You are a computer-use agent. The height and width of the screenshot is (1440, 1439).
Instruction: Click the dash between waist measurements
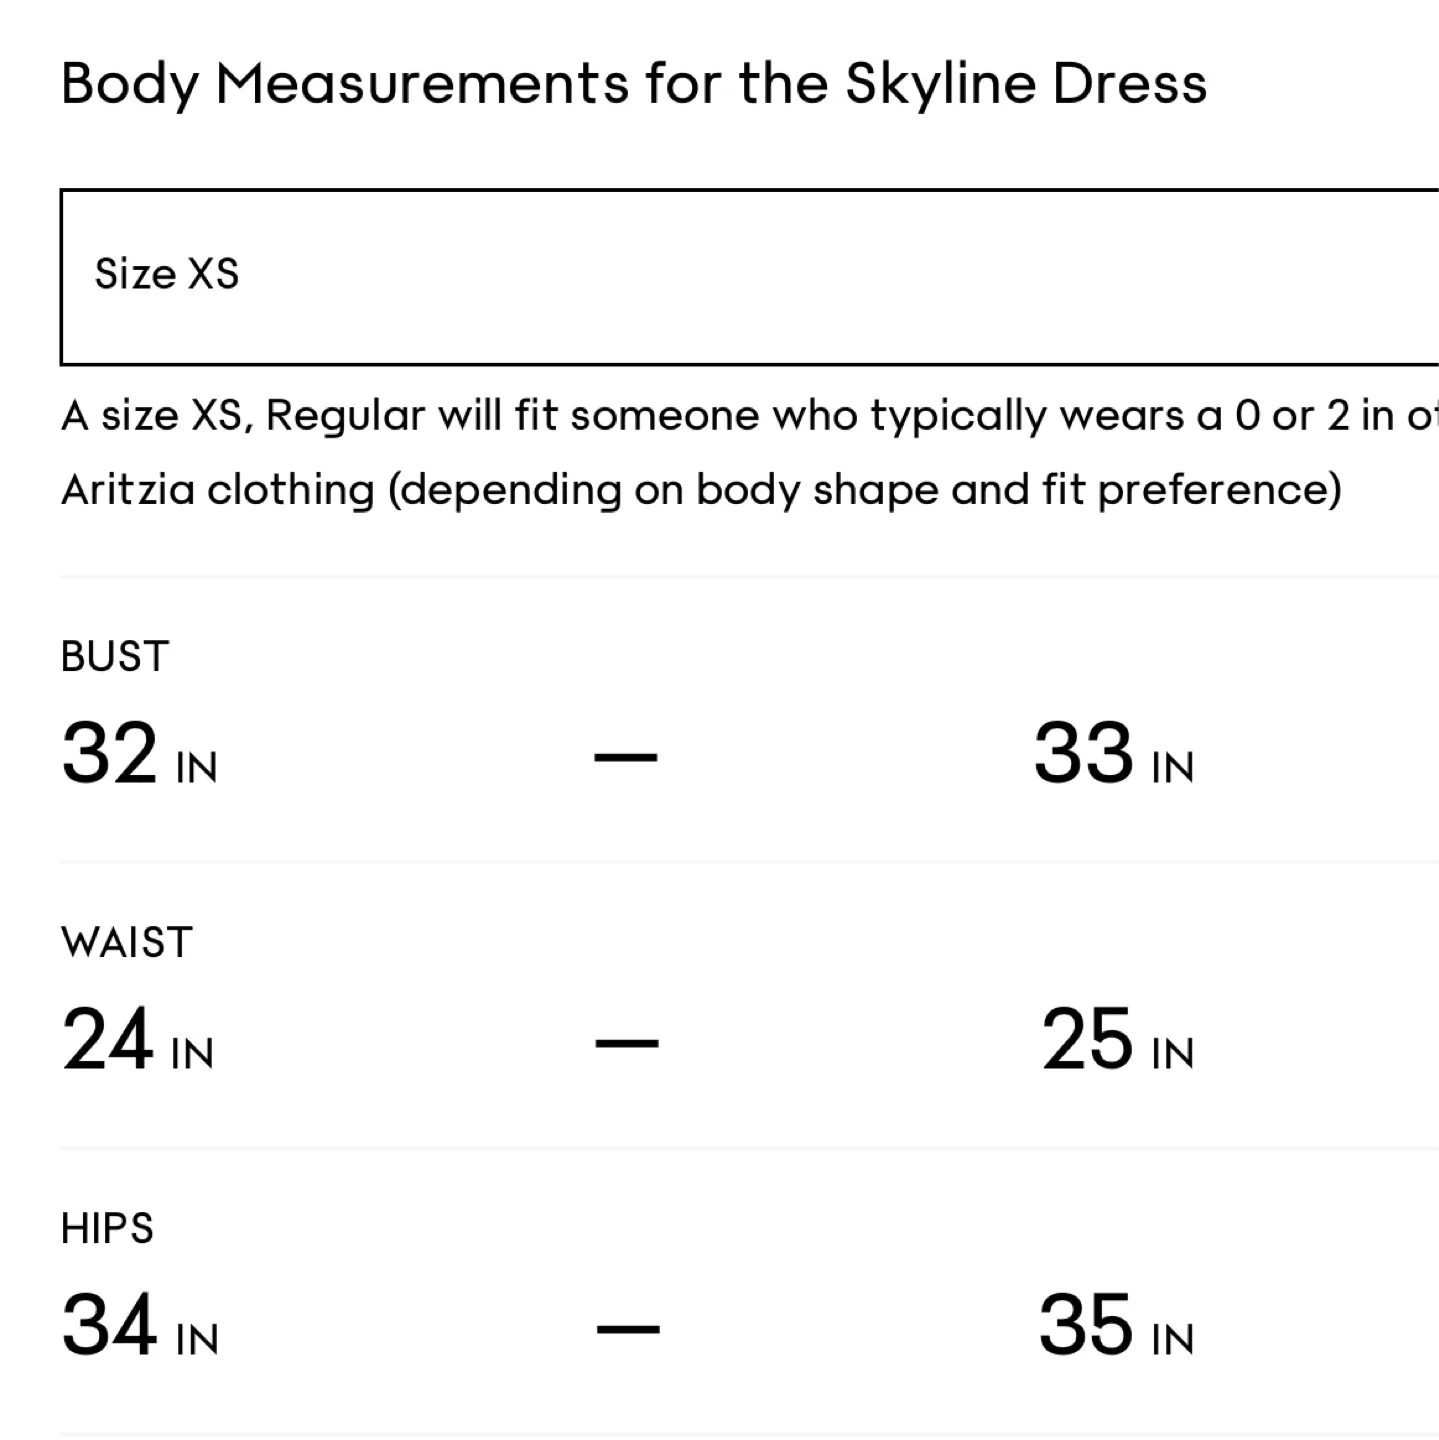627,1043
